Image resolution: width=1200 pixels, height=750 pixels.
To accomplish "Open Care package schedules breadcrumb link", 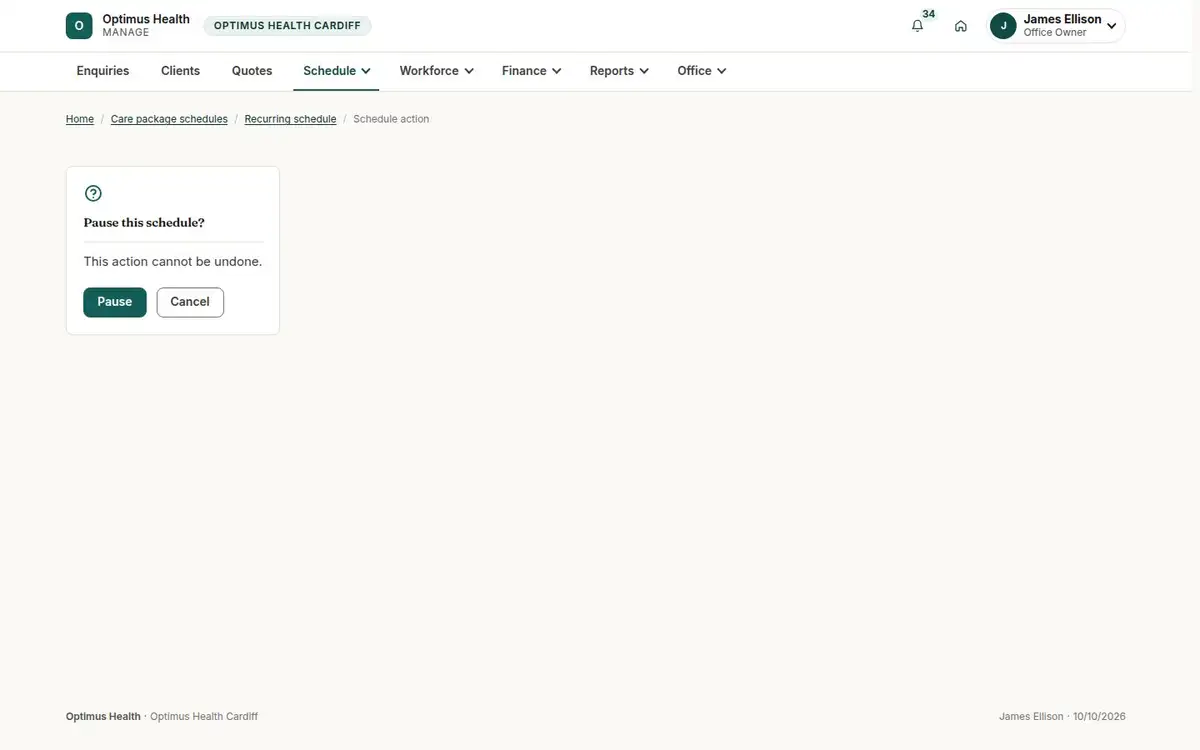I will pyautogui.click(x=169, y=119).
